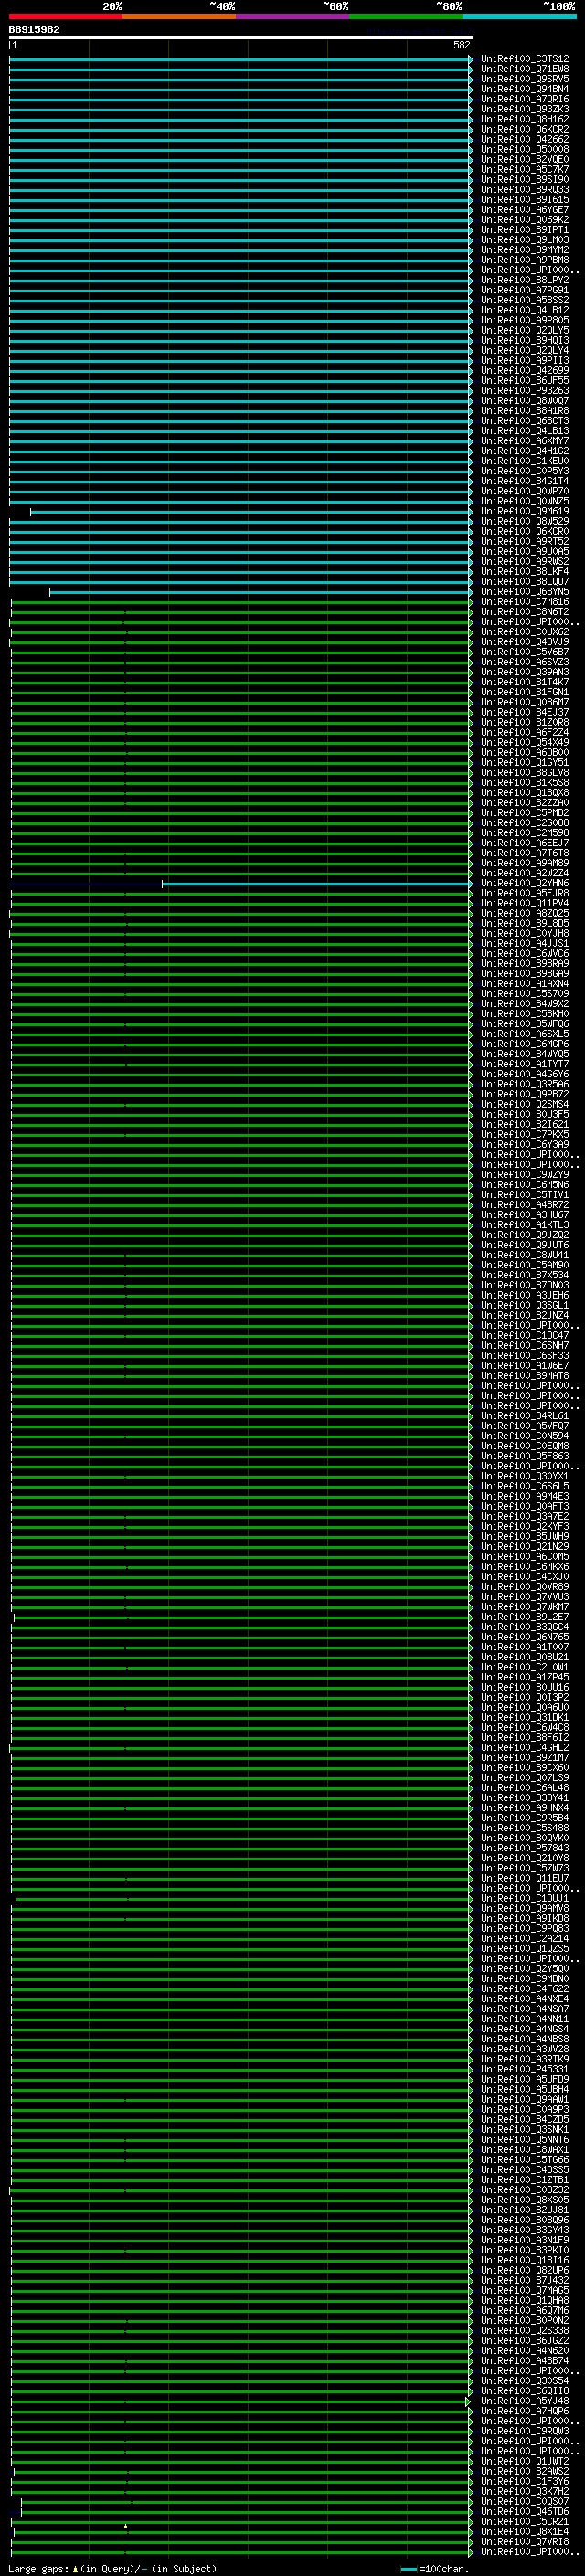Open hit UniRef100_Q94BN4
585x2576 pixels.
524,89
